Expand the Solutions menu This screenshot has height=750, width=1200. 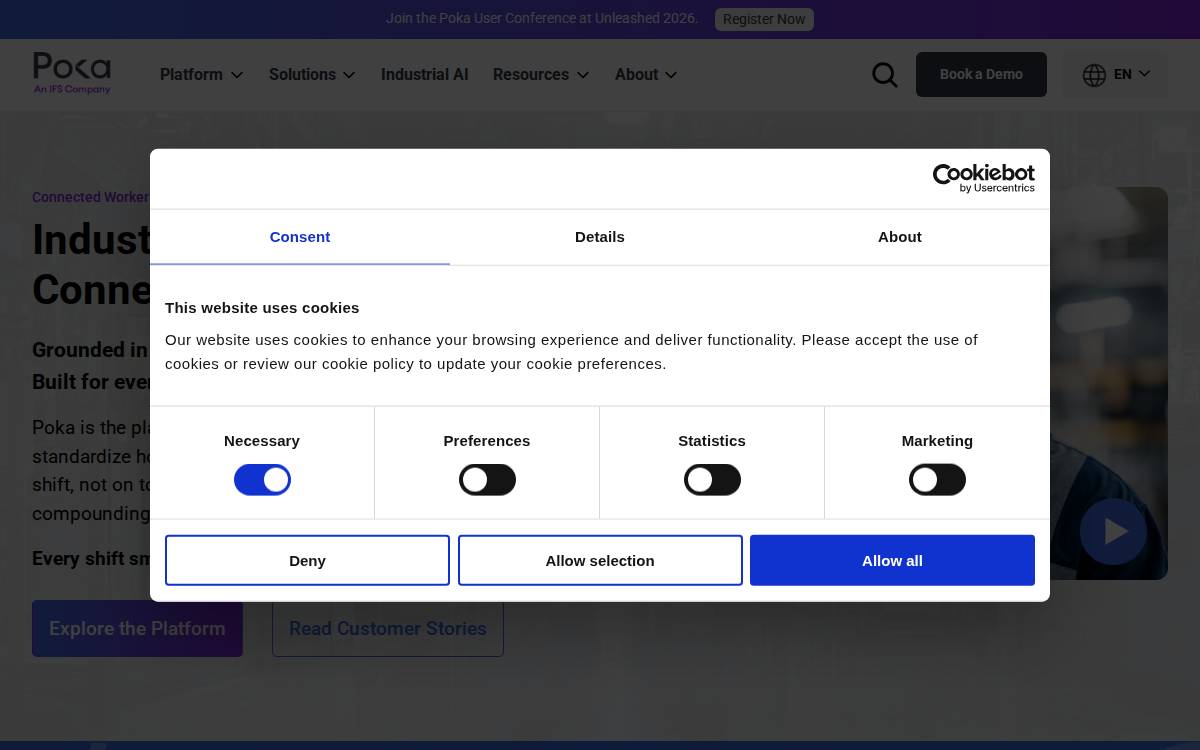click(312, 75)
